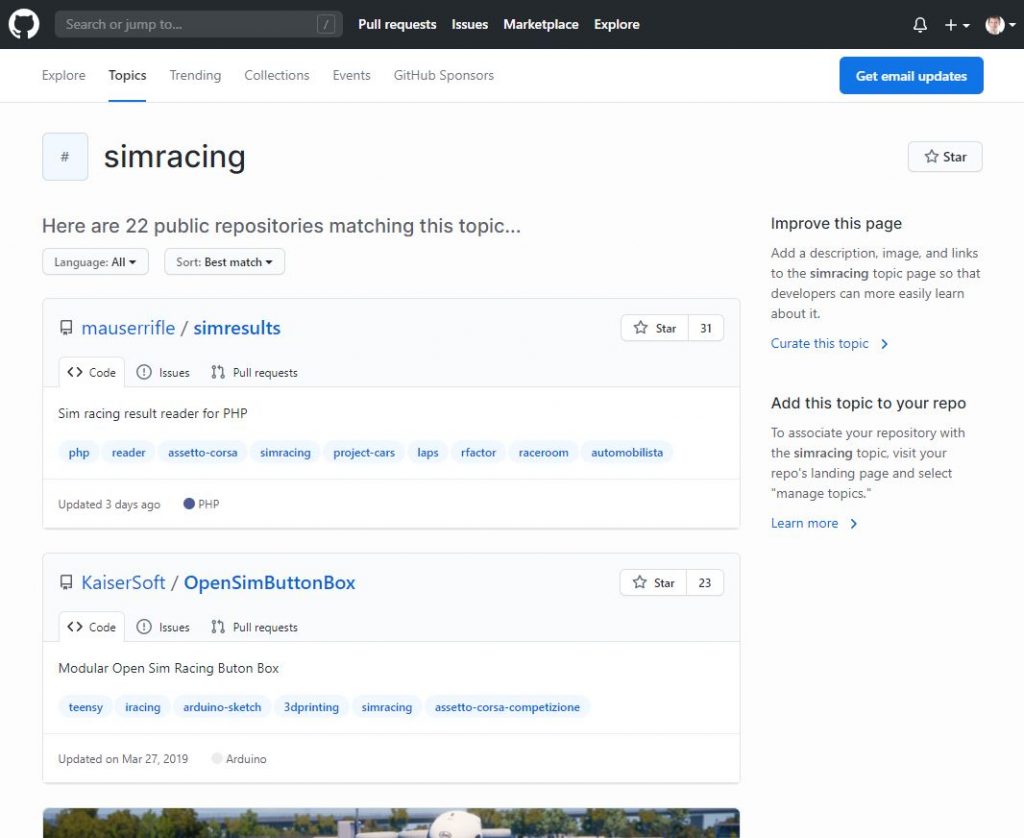Click the laps topic tag
Viewport: 1024px width, 838px height.
tap(428, 452)
